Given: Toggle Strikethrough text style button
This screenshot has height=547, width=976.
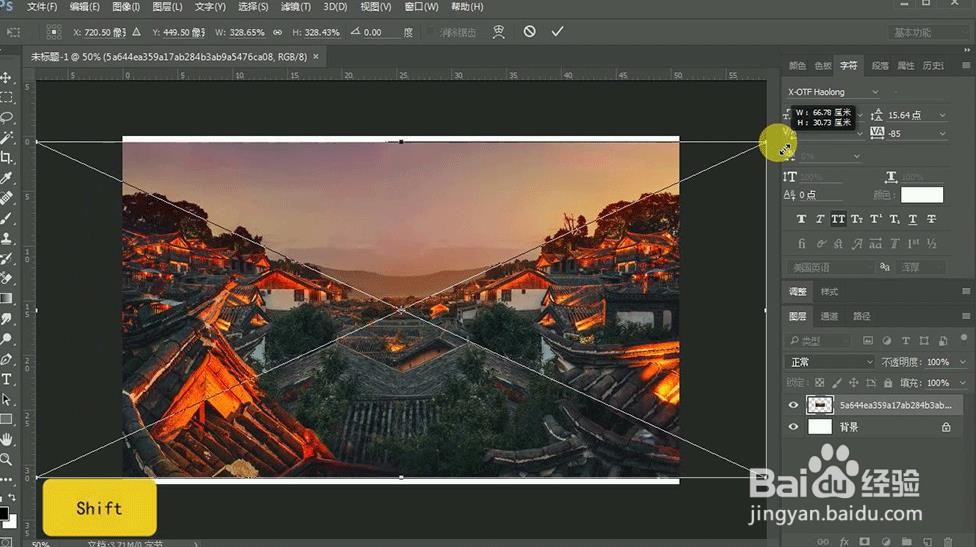Looking at the screenshot, I should tap(931, 219).
